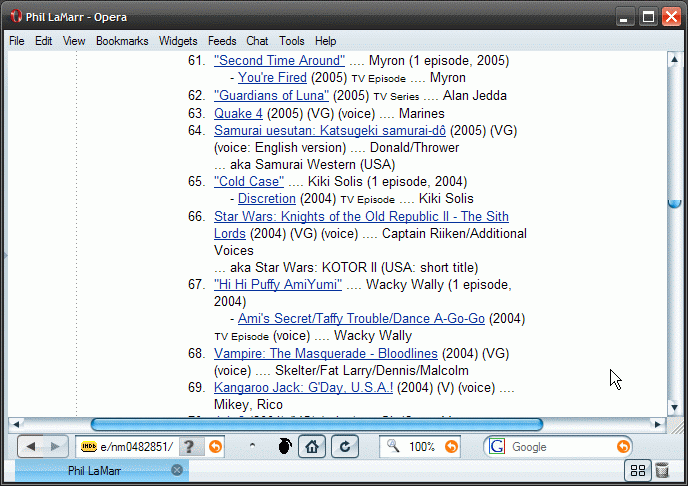Close the Phil LaMarr tab

pyautogui.click(x=177, y=470)
